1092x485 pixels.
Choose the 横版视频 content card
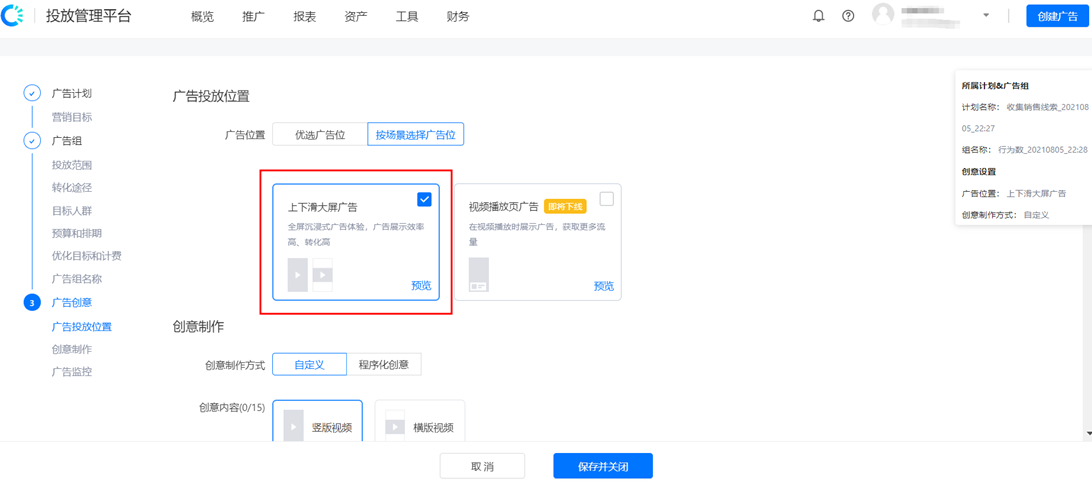click(x=420, y=421)
